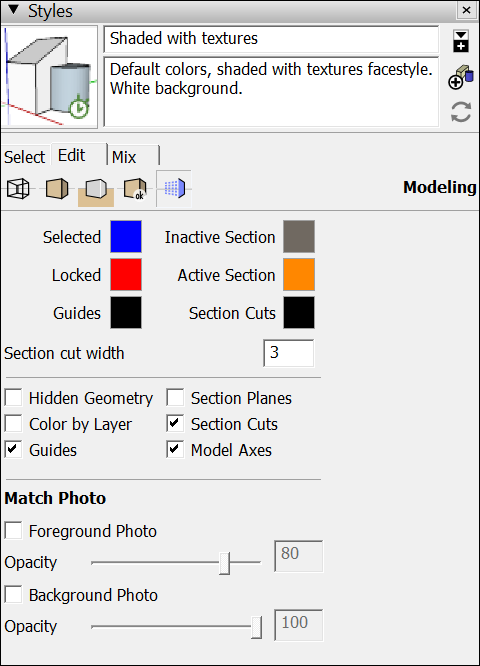This screenshot has height=666, width=480.
Task: Open the Edge settings icon
Action: click(18, 188)
